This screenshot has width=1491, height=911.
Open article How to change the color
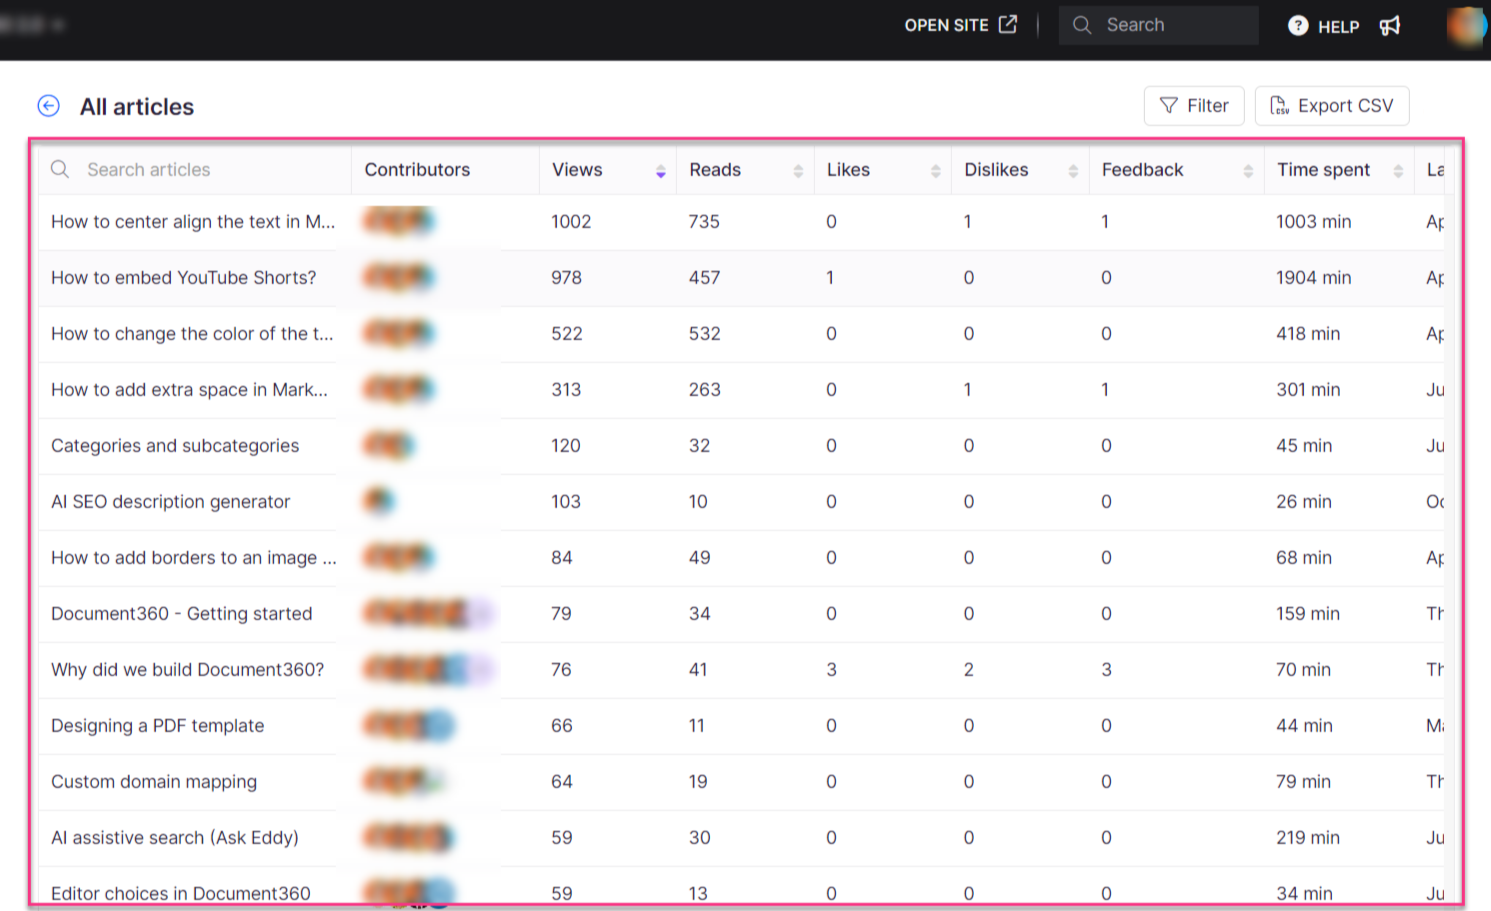tap(192, 333)
